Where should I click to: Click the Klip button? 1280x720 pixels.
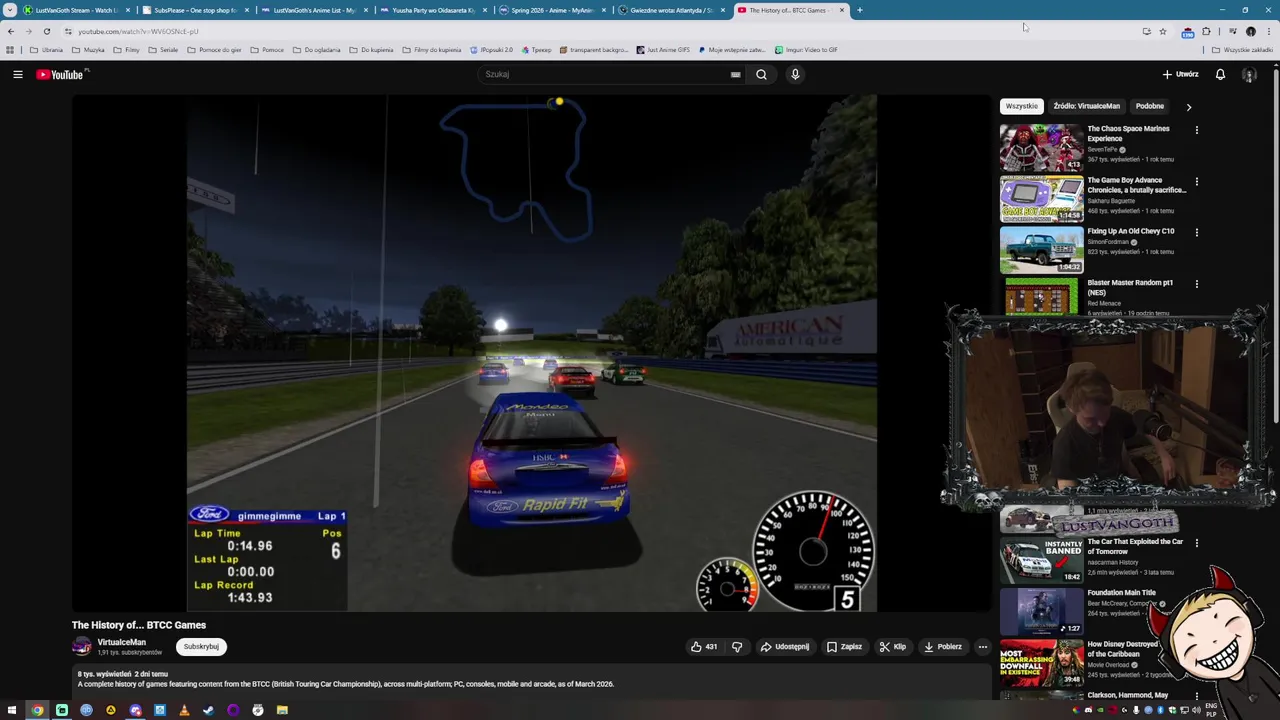893,647
